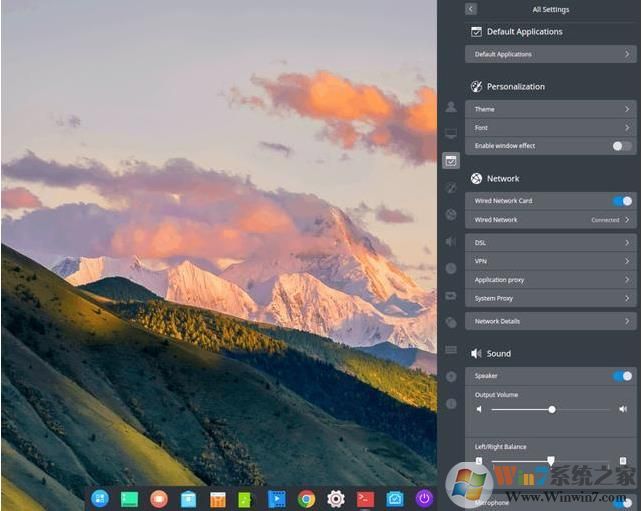The image size is (643, 511).
Task: Expand the Theme settings row
Action: pyautogui.click(x=550, y=109)
